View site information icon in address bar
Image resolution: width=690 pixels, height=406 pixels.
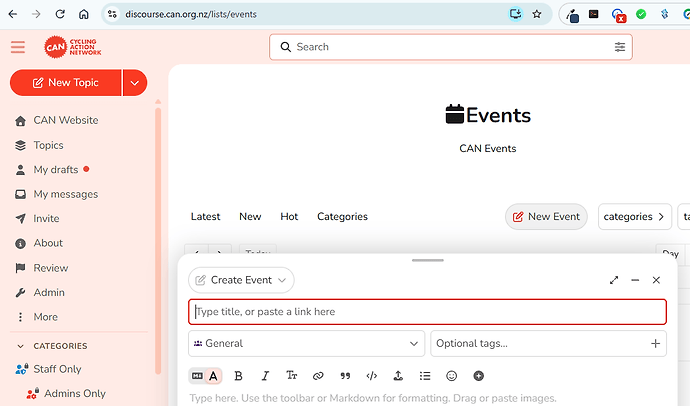point(113,14)
